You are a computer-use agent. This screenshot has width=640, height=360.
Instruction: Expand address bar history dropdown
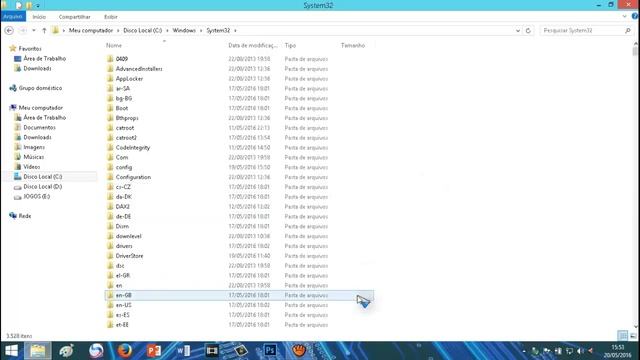[518, 31]
